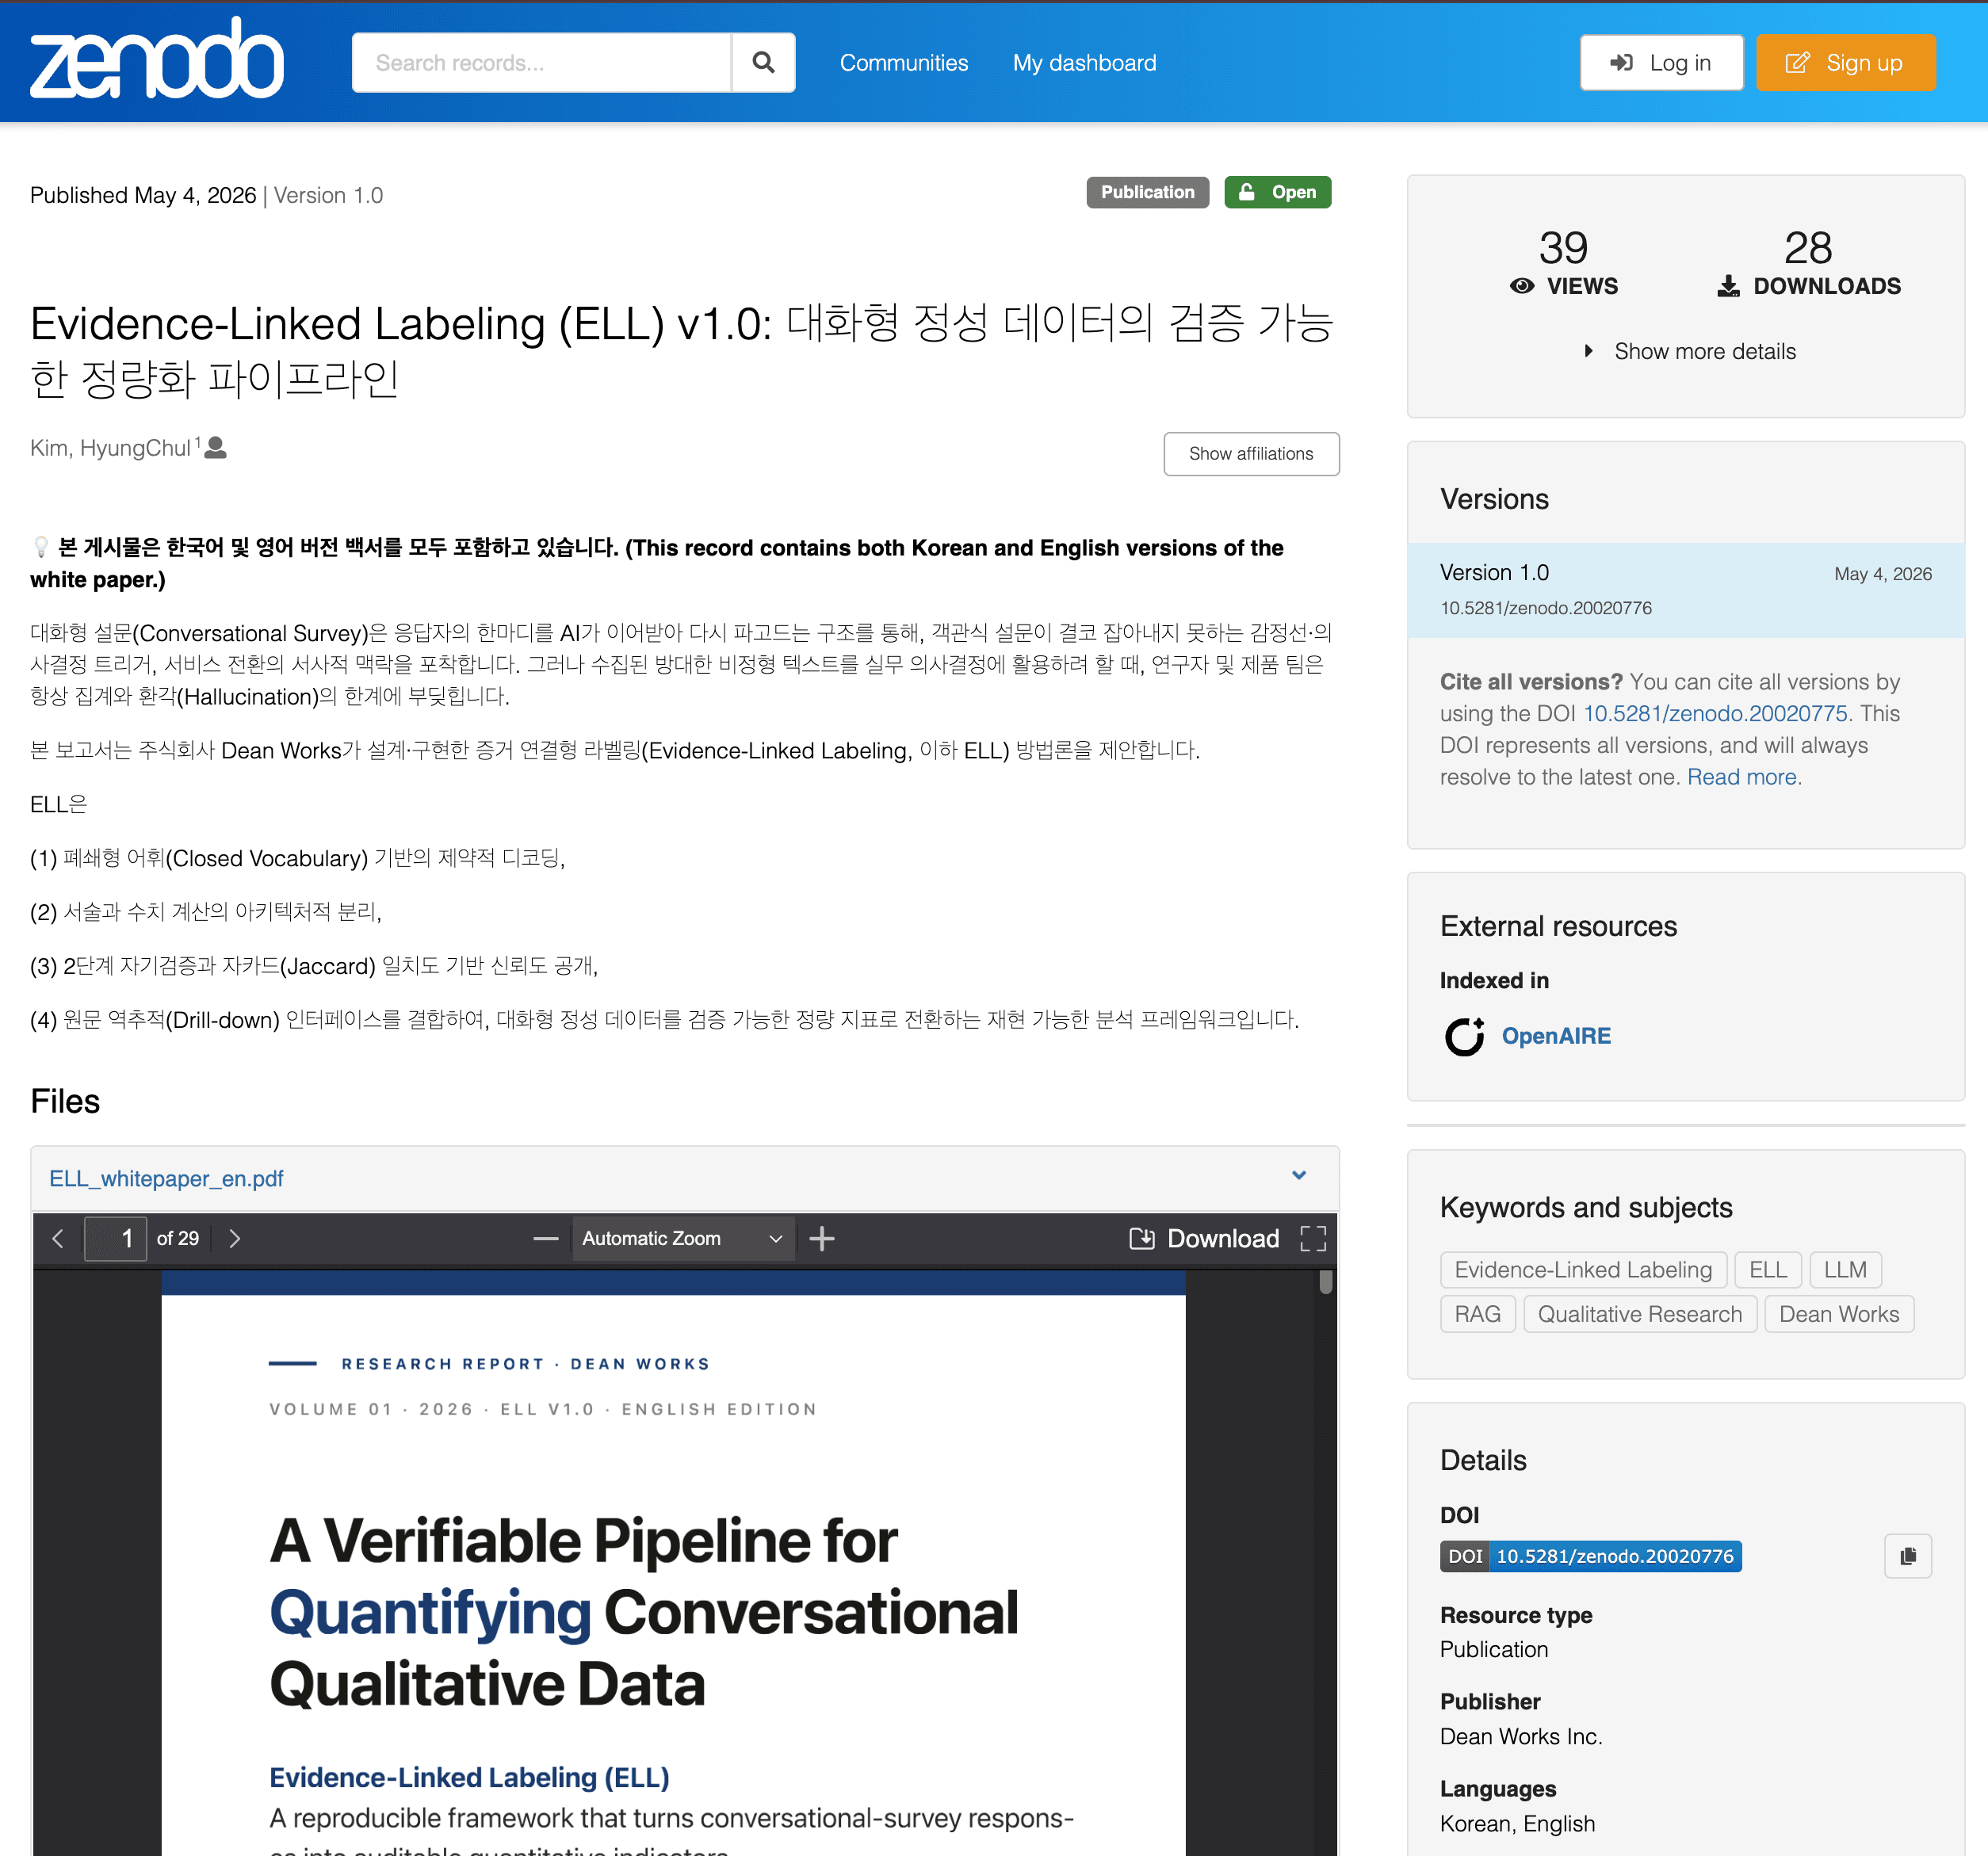Click the Show affiliations button
Image resolution: width=1988 pixels, height=1856 pixels.
click(1251, 453)
